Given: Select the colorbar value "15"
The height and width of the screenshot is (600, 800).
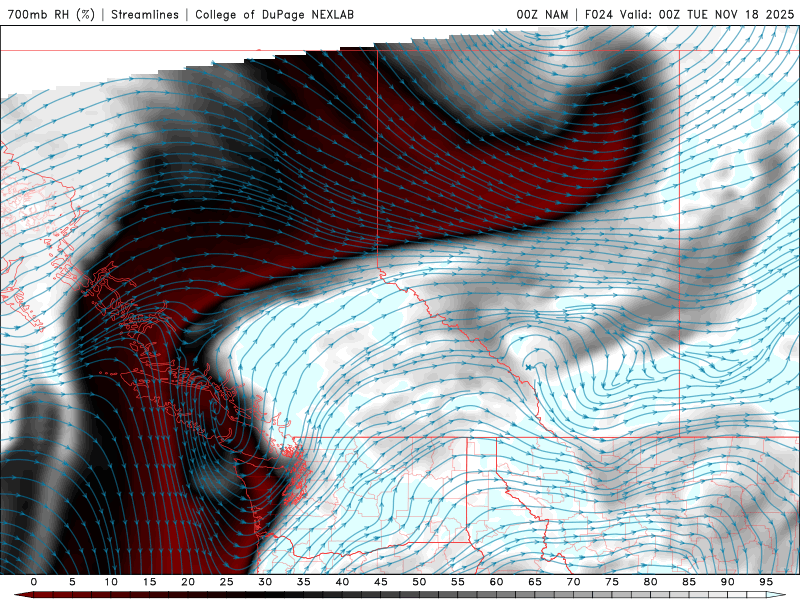Looking at the screenshot, I should click(x=149, y=582).
